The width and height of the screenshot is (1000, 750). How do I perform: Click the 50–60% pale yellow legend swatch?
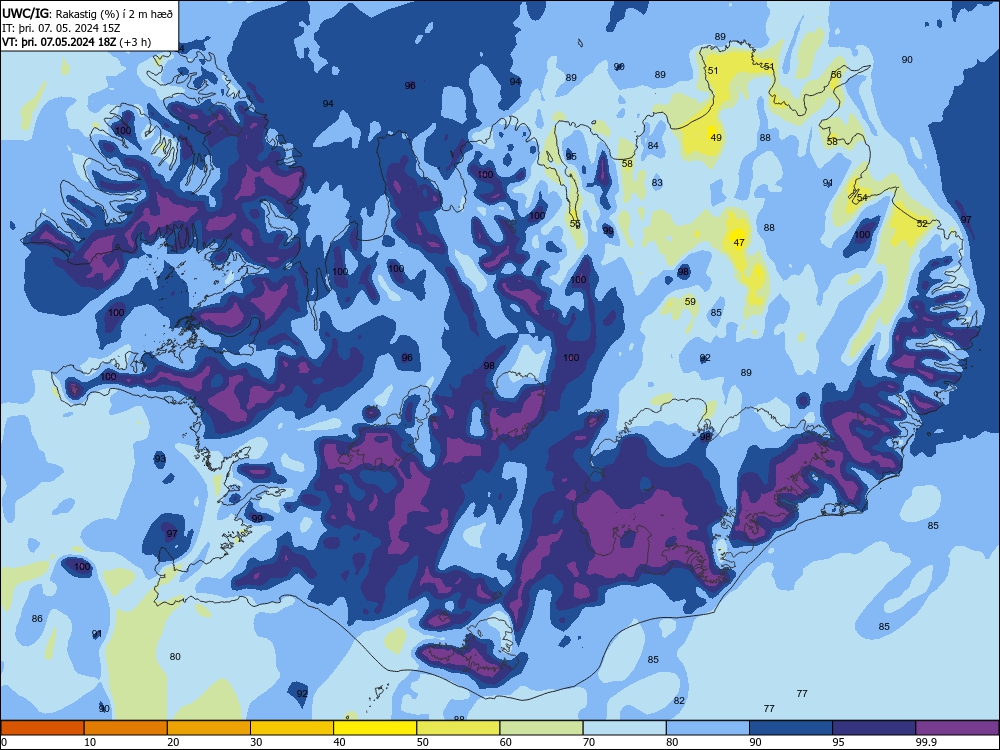tap(459, 728)
